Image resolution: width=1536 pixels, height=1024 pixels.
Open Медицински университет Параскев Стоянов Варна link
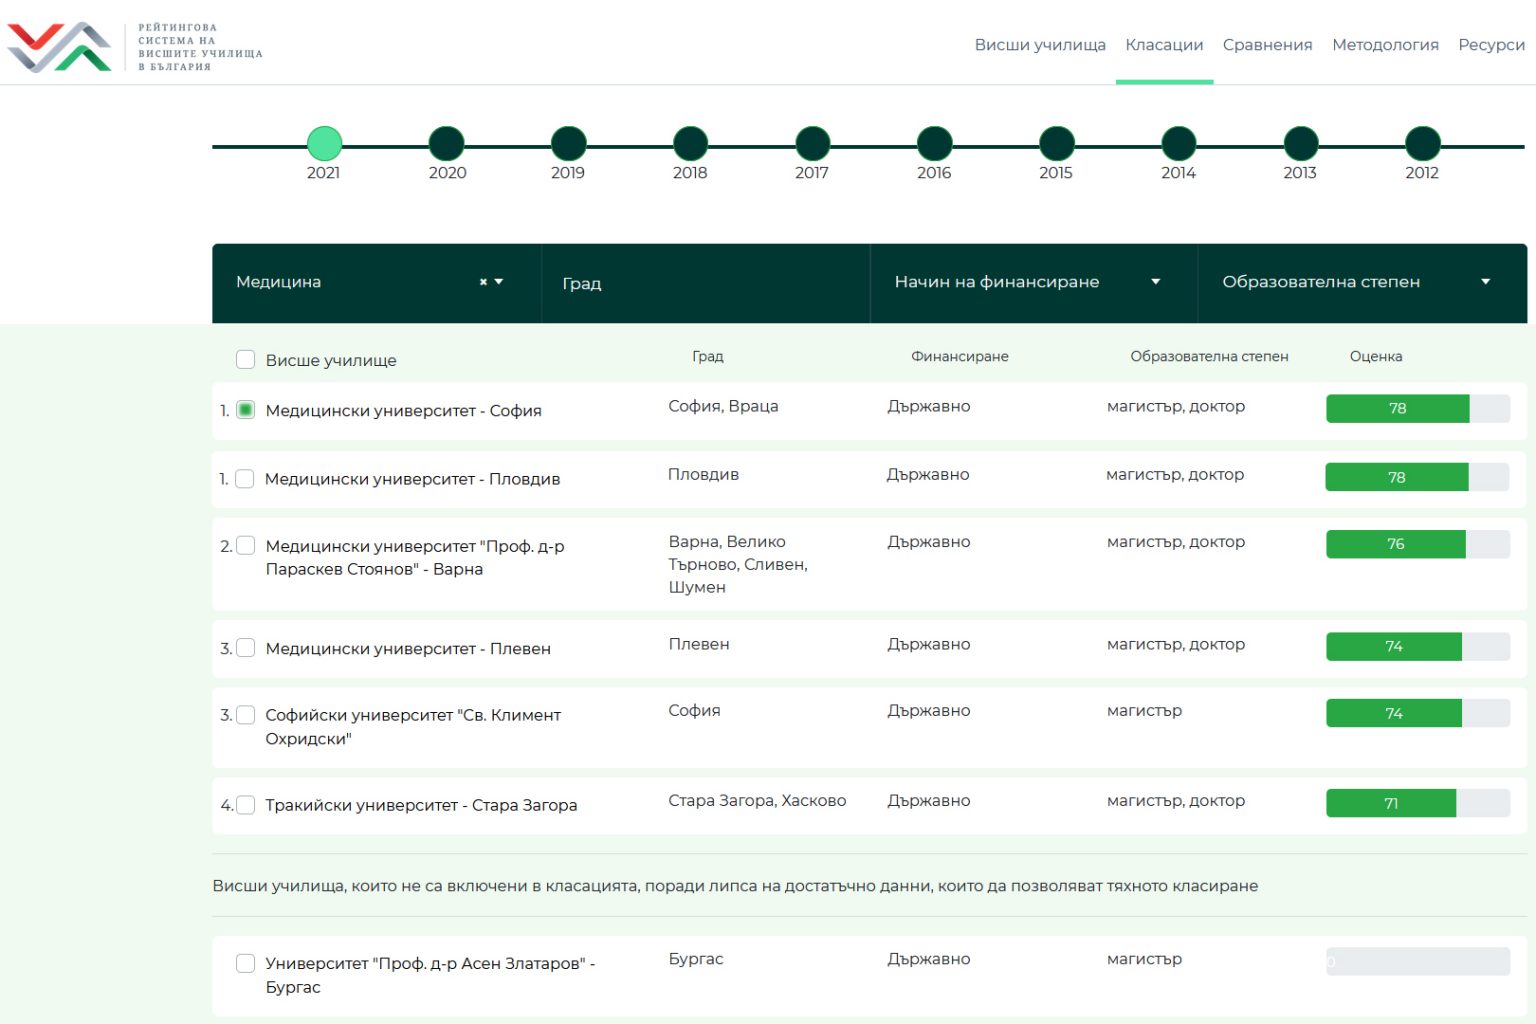click(415, 558)
